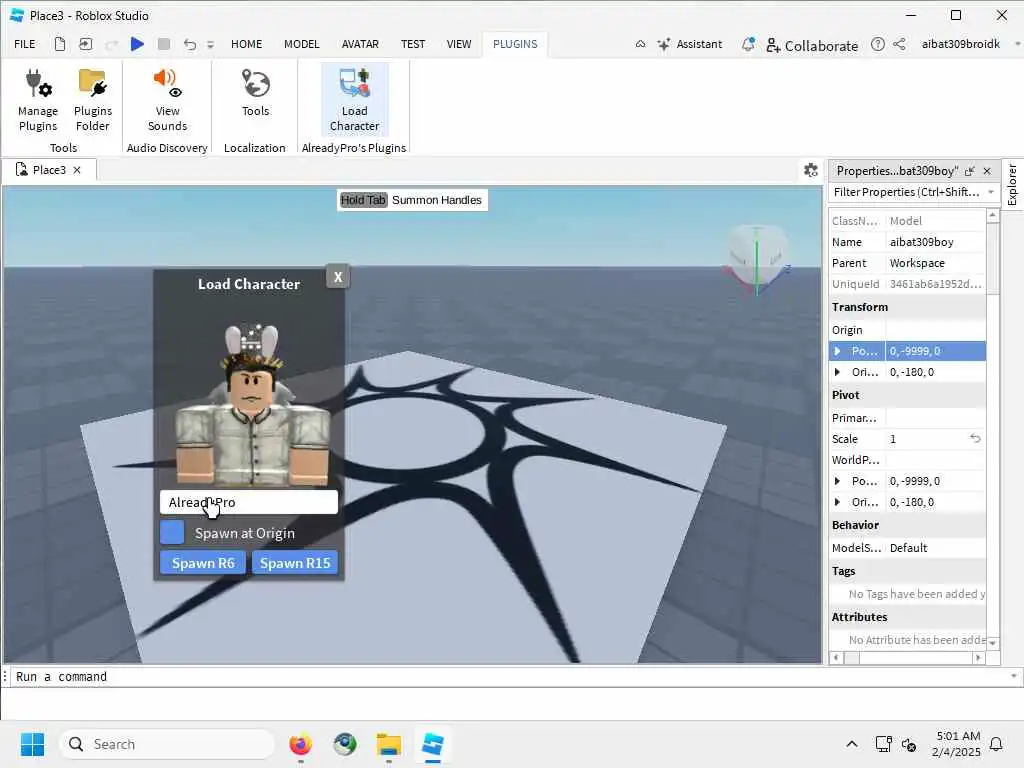The image size is (1024, 768).
Task: Click the New file icon
Action: tap(59, 44)
